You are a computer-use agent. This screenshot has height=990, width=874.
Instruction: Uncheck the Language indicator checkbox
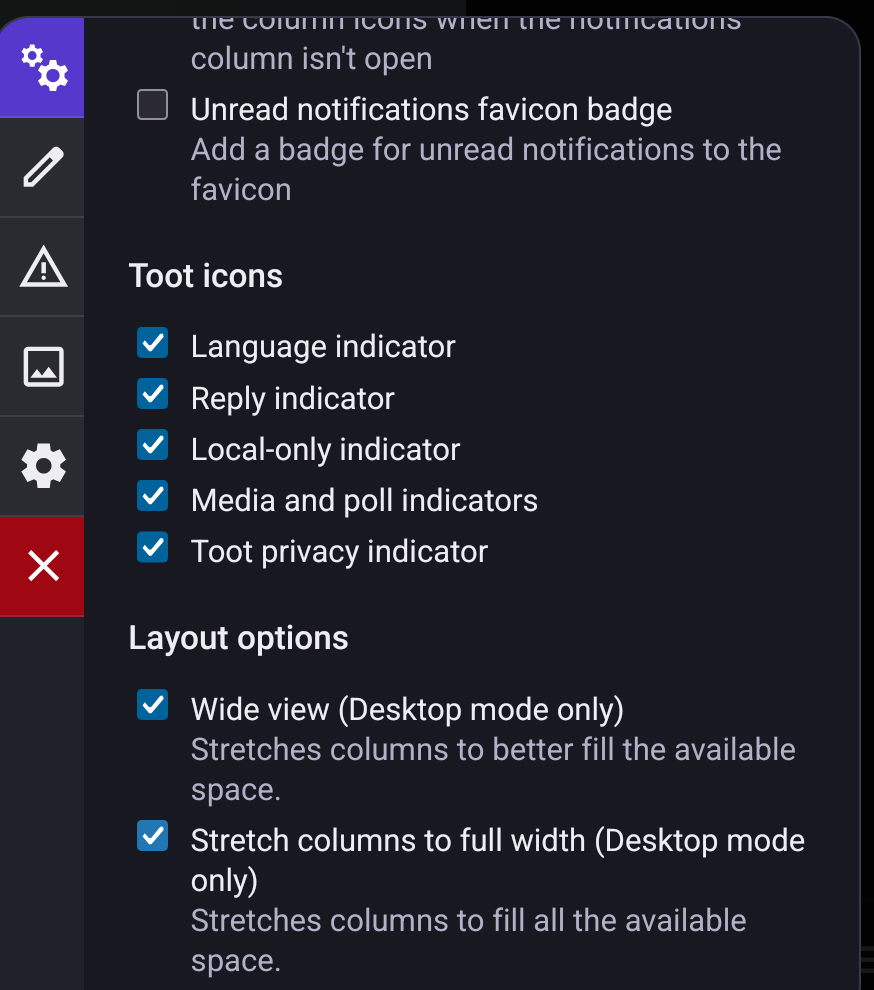pyautogui.click(x=152, y=343)
